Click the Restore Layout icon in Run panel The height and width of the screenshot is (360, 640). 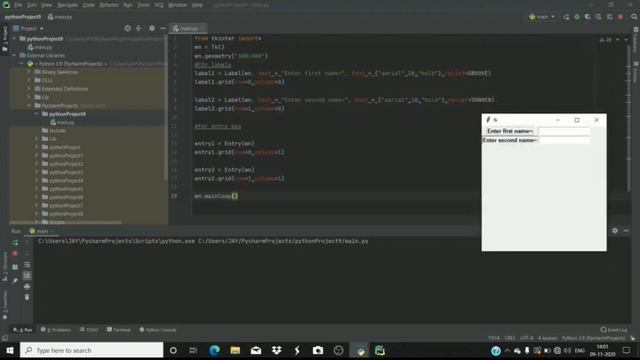(x=15, y=267)
